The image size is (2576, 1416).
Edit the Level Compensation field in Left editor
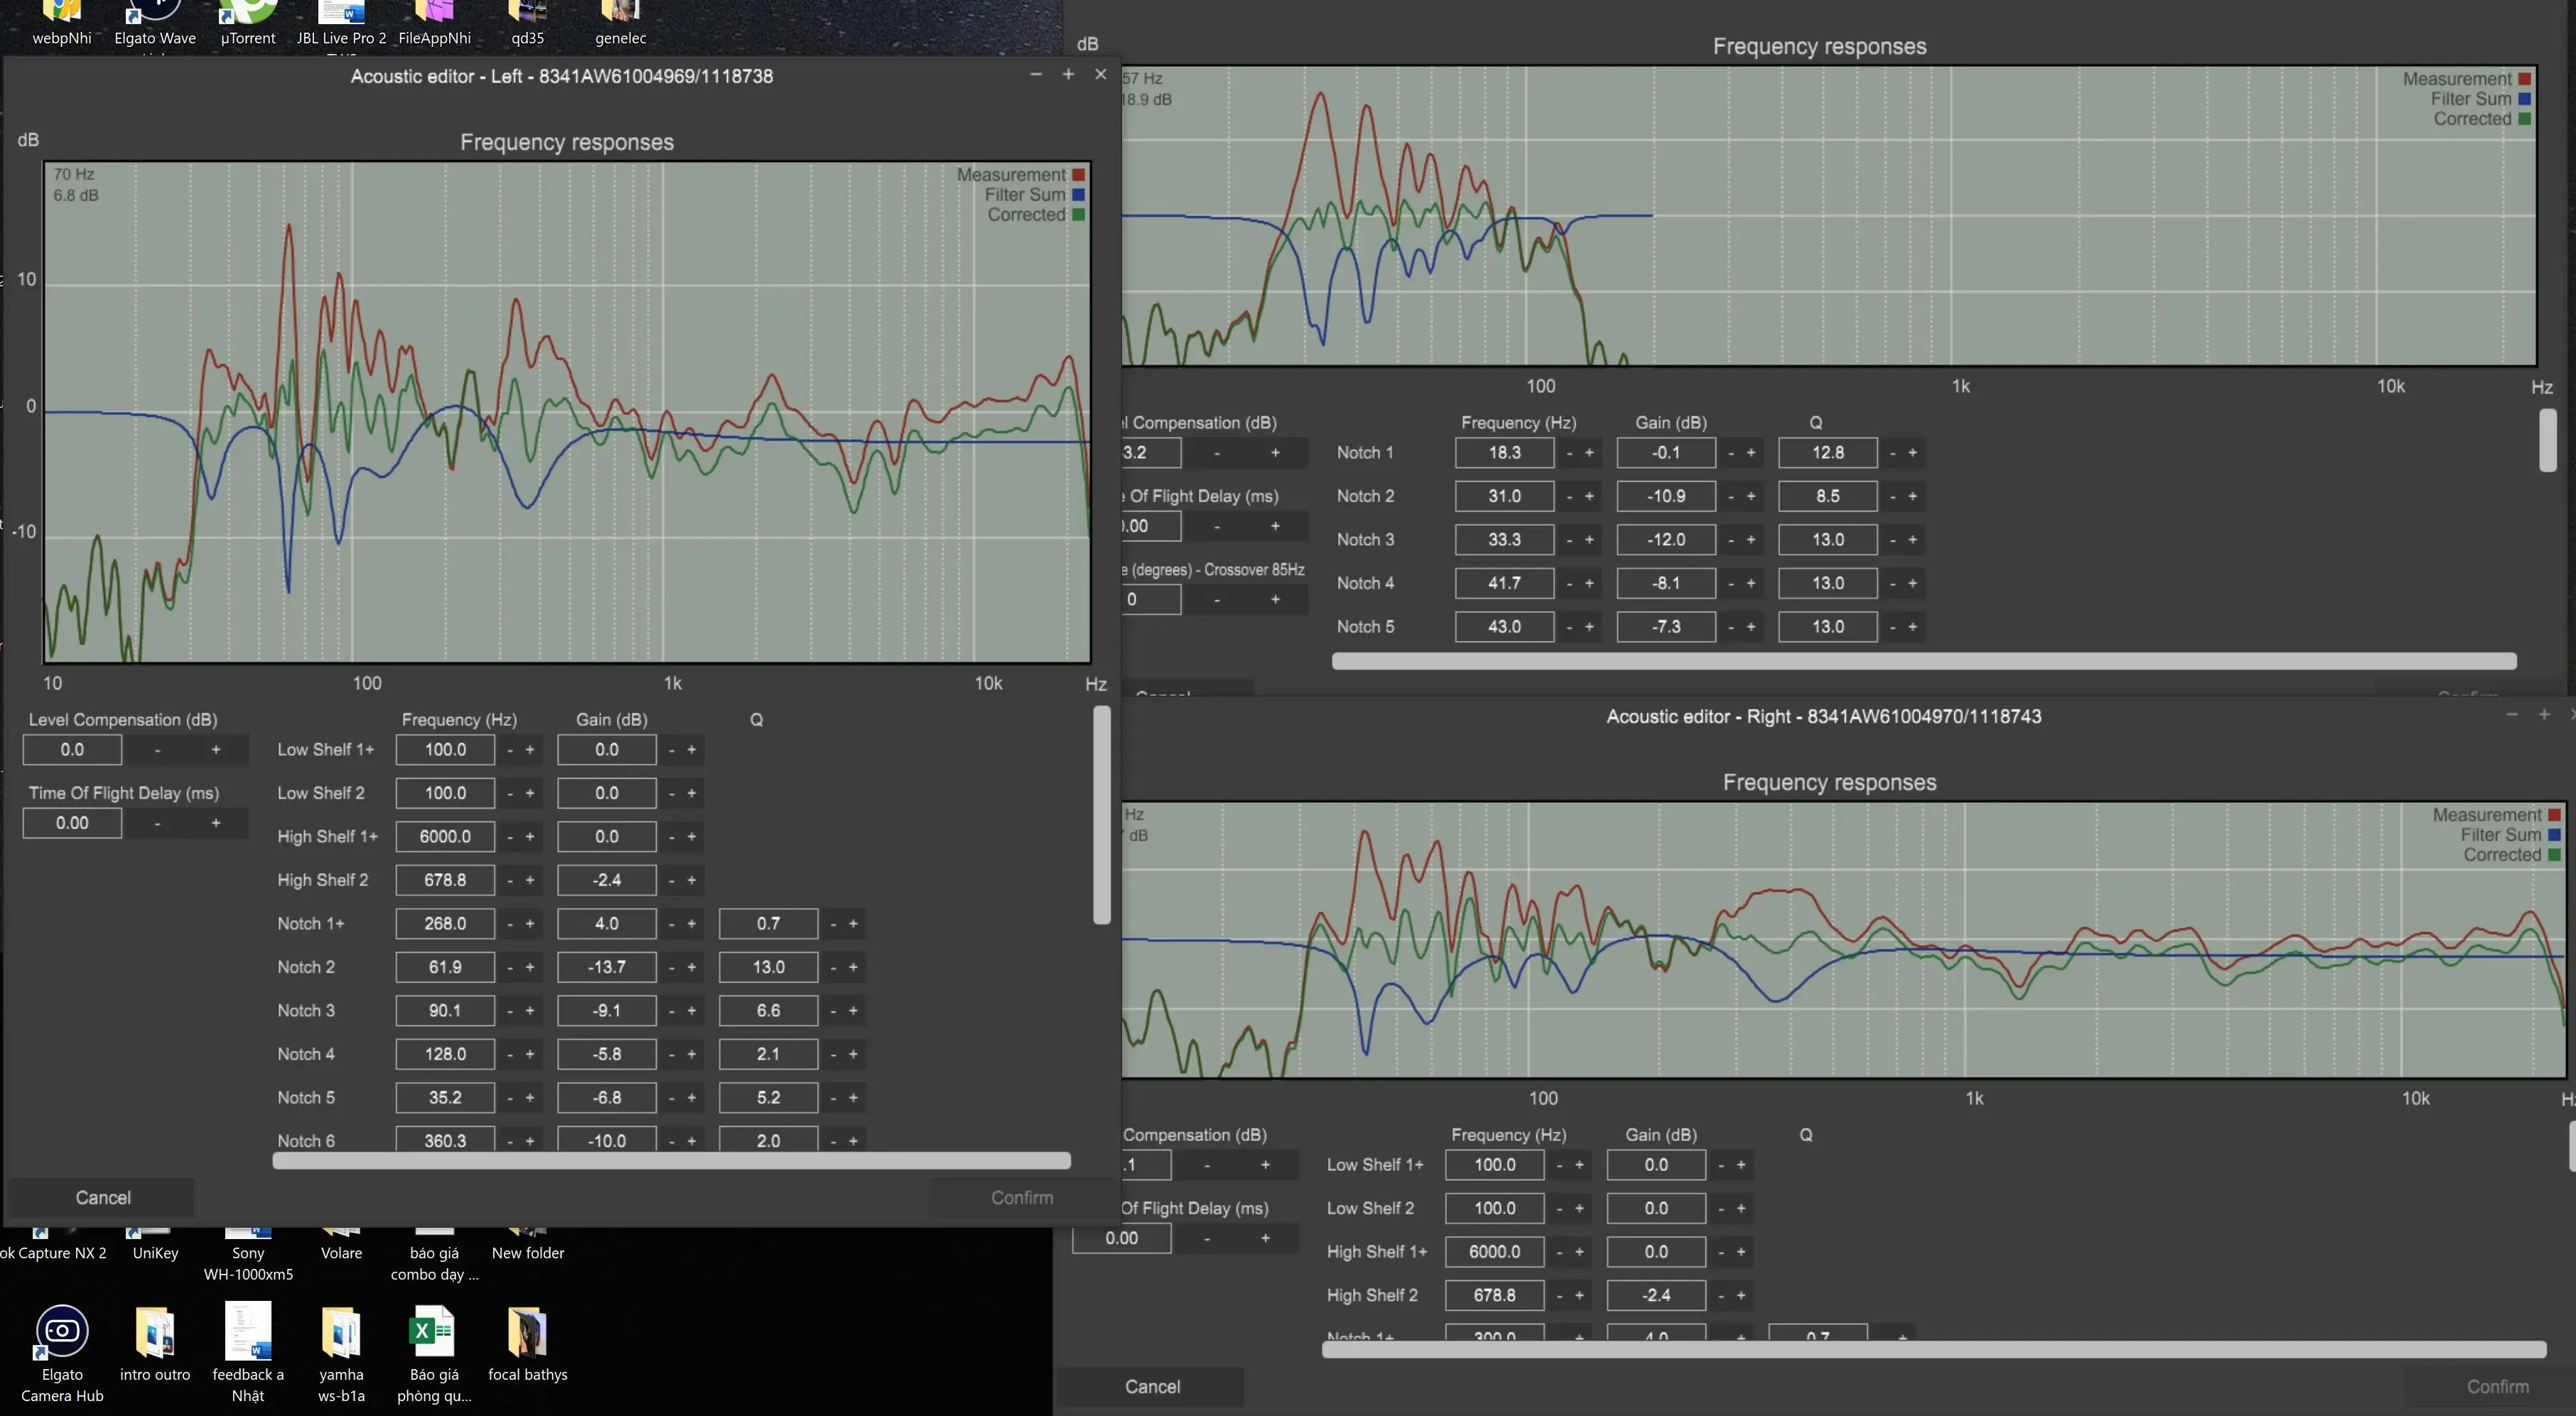(x=72, y=749)
